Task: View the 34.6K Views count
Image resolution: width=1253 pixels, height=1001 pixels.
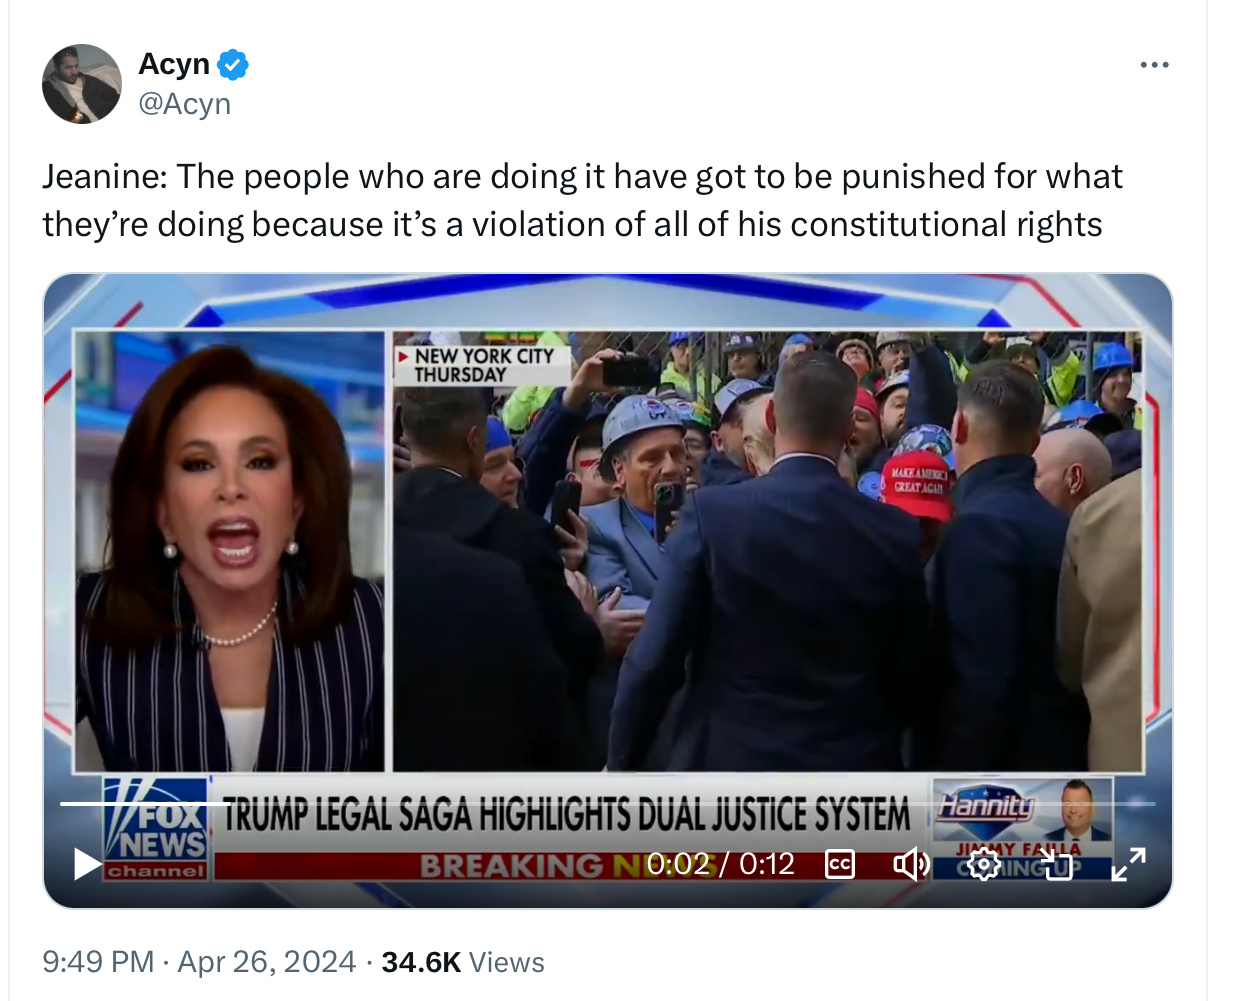Action: click(x=463, y=962)
